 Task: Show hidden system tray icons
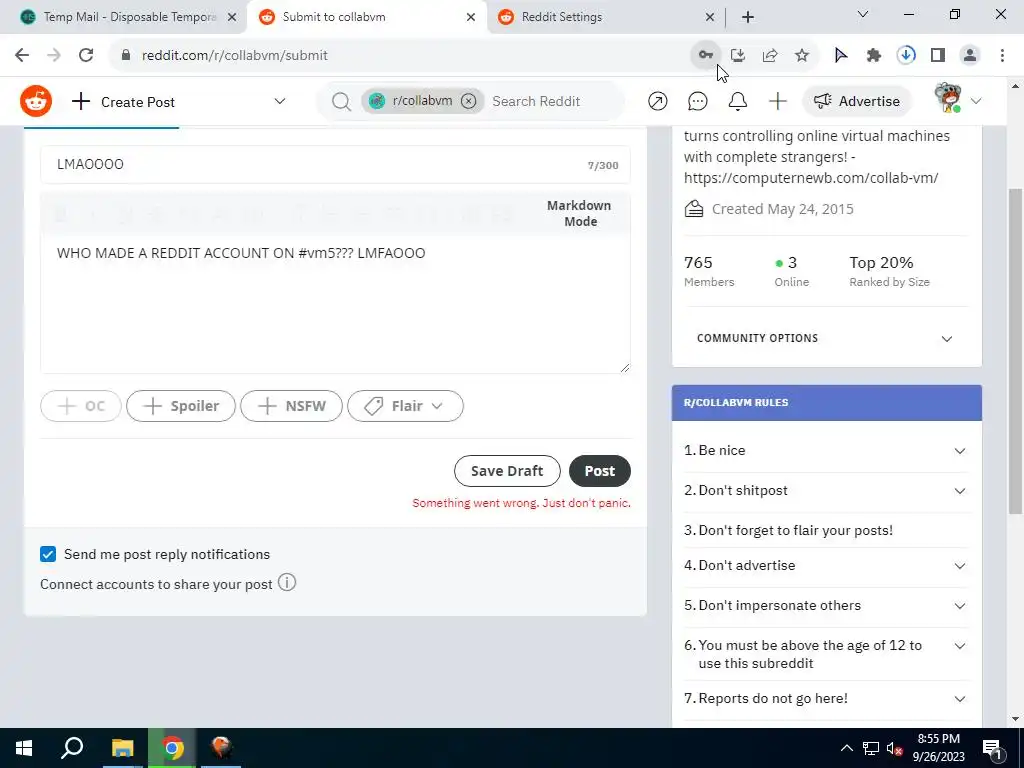tap(846, 748)
